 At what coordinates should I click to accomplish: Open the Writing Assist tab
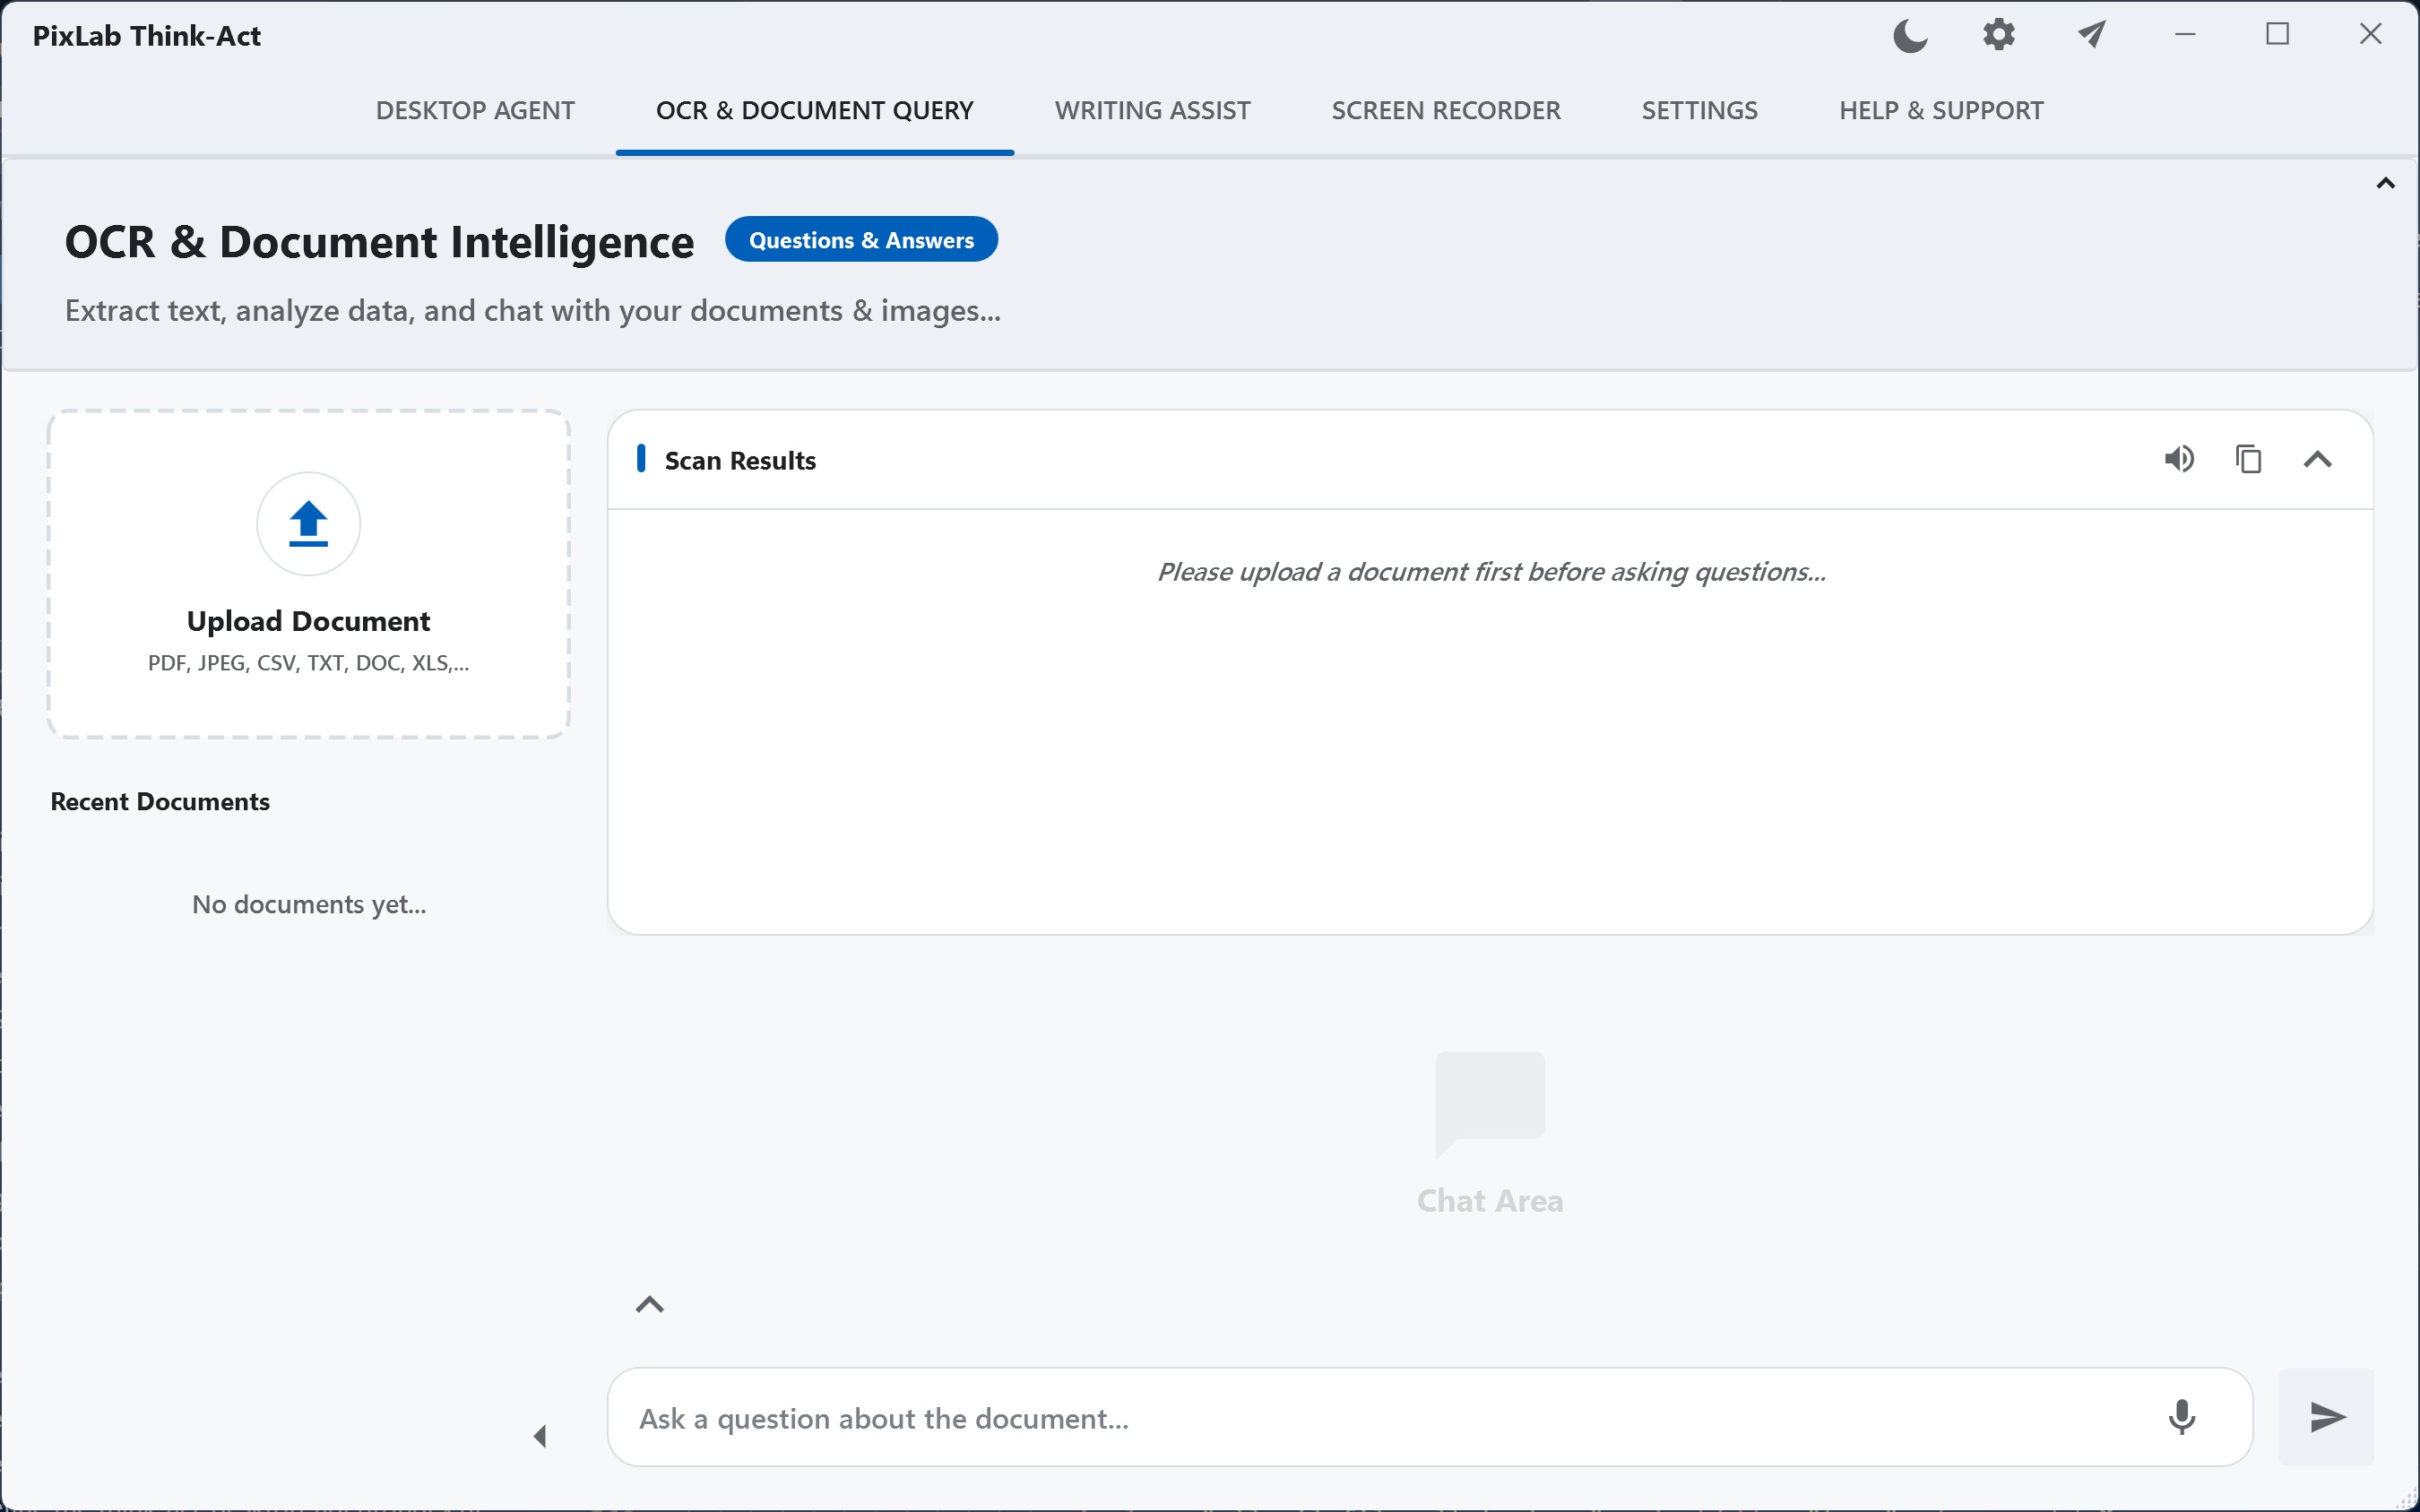tap(1152, 110)
